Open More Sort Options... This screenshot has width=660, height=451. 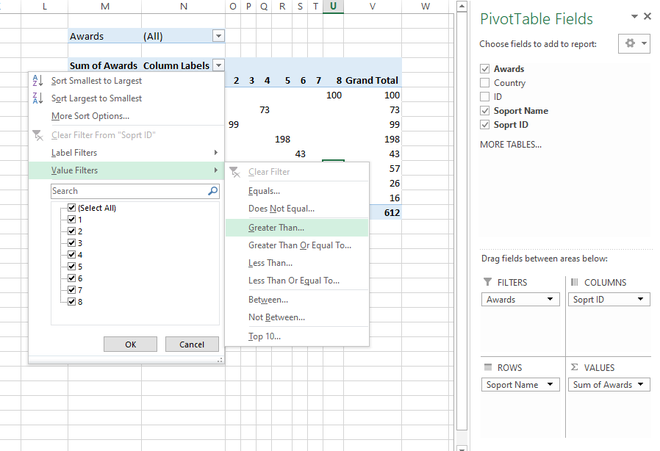point(126,116)
